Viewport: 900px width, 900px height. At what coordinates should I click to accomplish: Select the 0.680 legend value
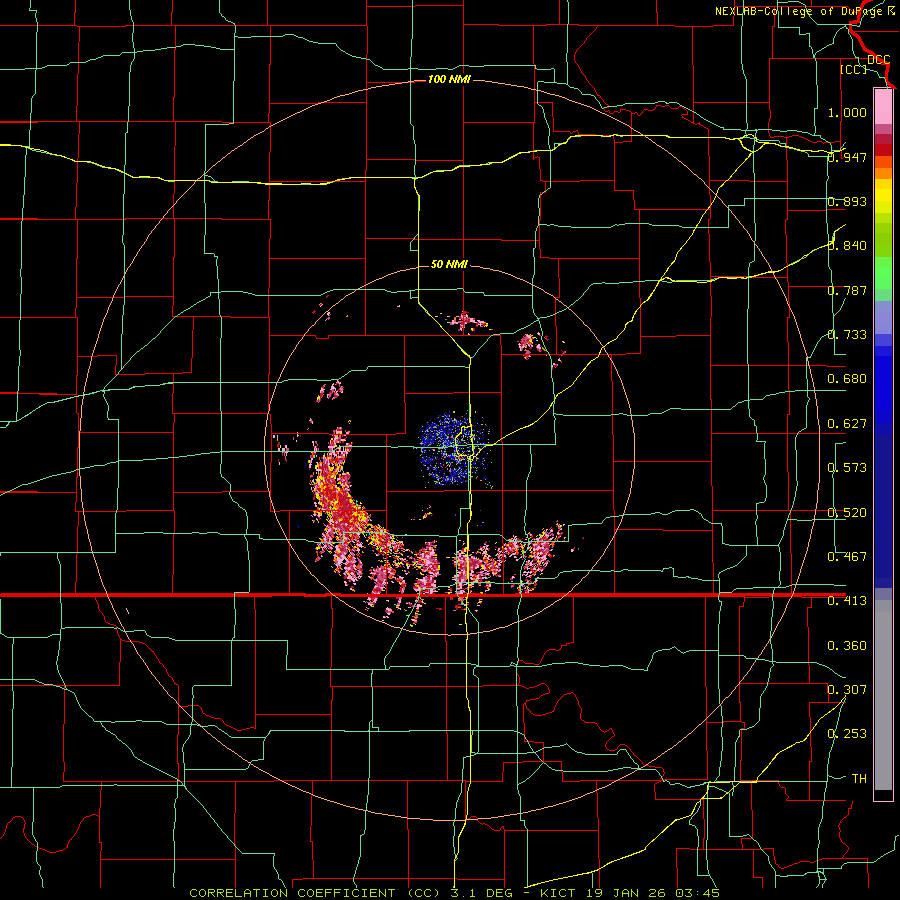(847, 379)
